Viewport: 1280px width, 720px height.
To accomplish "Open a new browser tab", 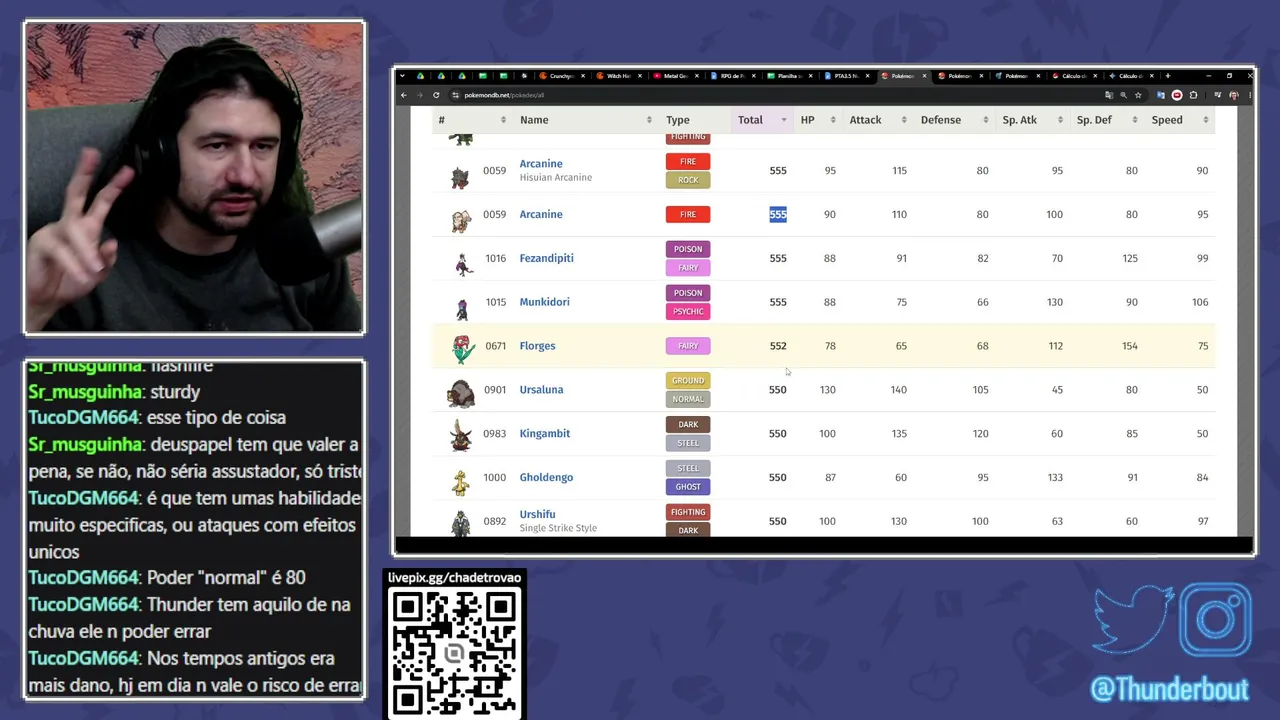I will (x=1167, y=76).
